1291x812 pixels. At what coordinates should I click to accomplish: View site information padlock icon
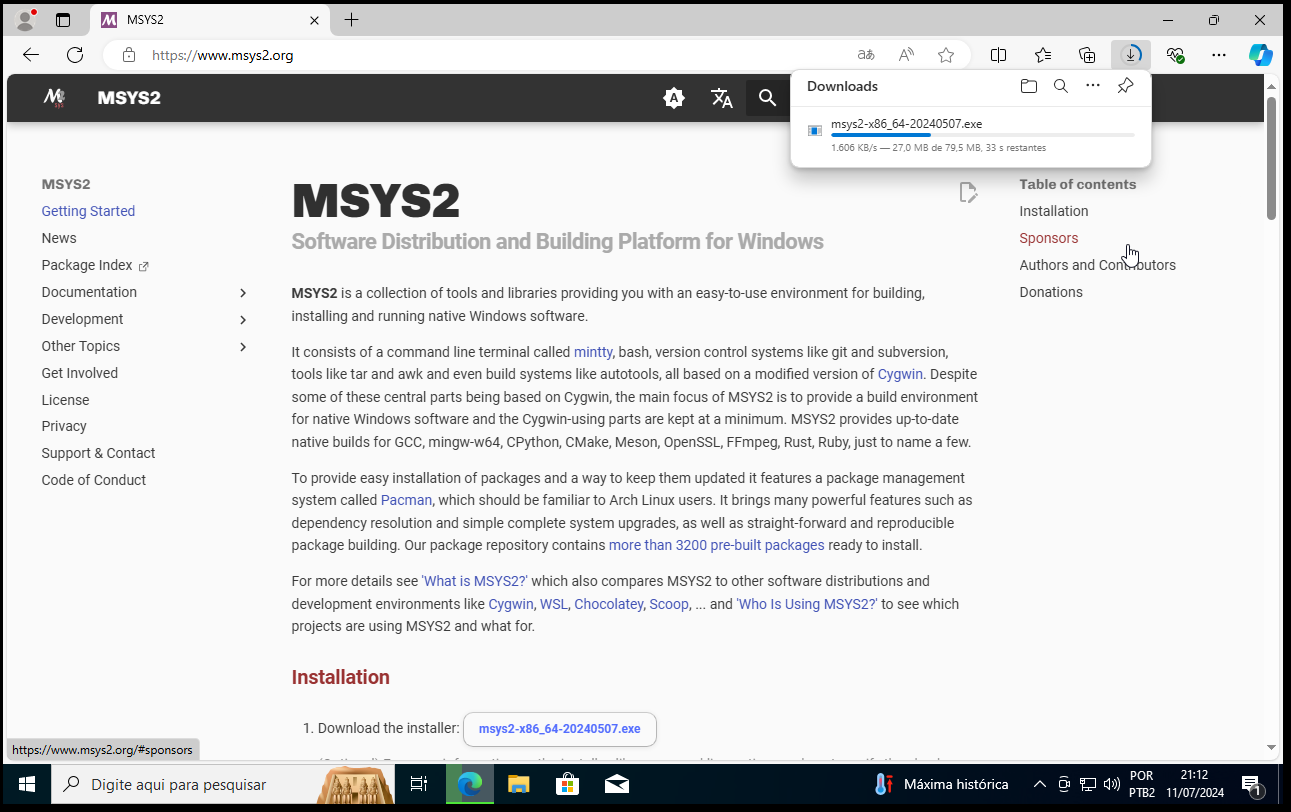tap(129, 55)
